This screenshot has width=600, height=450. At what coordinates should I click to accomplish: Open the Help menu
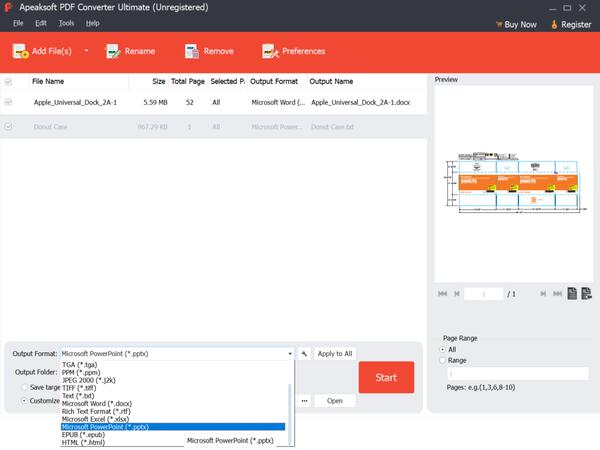click(x=92, y=22)
